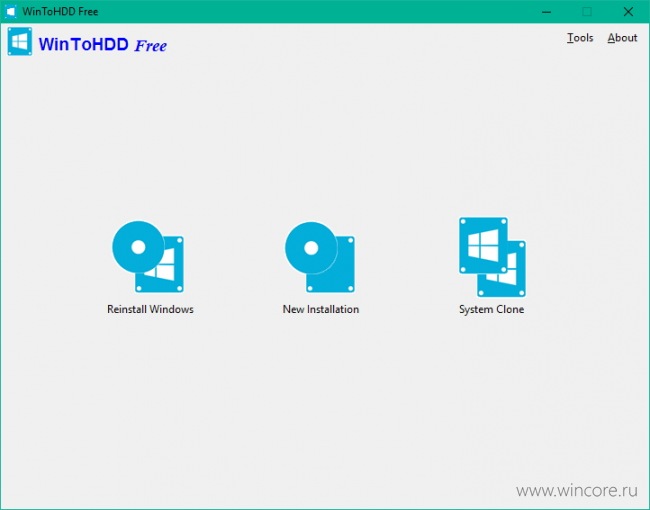Screen dimensions: 650x510
Task: Click the blue "WinToHDD Free" header title
Action: 102,45
